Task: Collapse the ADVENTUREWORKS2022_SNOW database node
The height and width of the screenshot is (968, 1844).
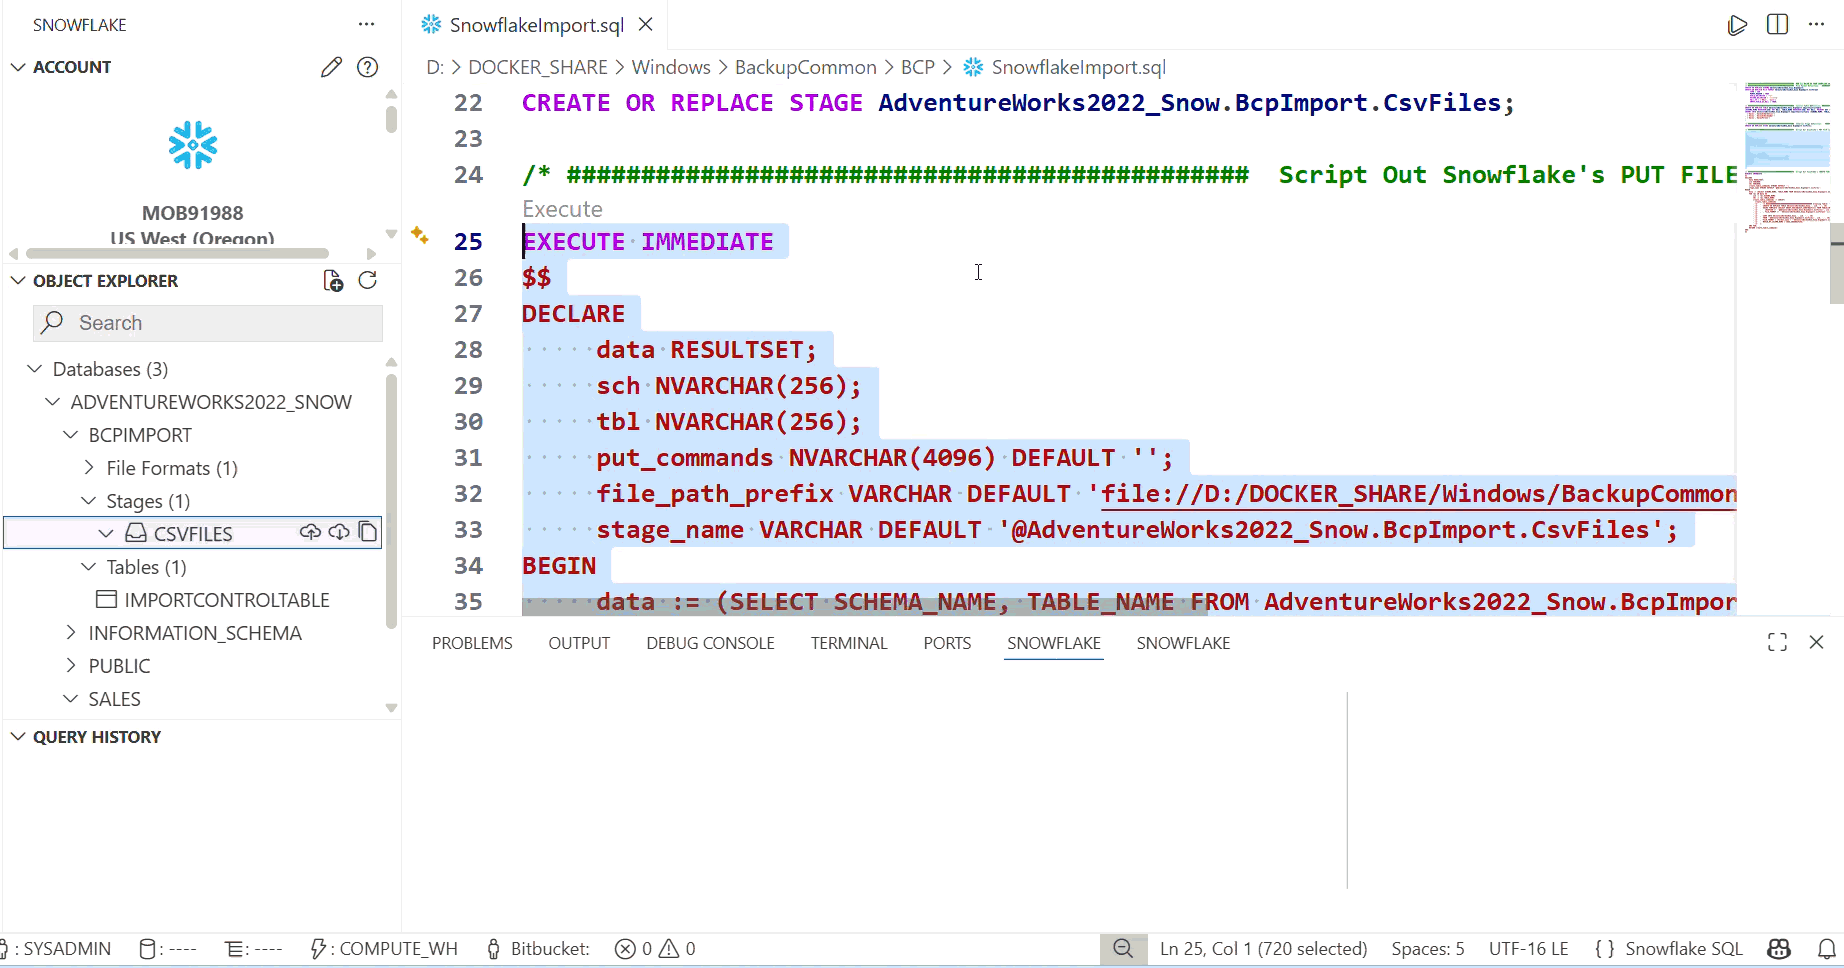Action: (53, 402)
